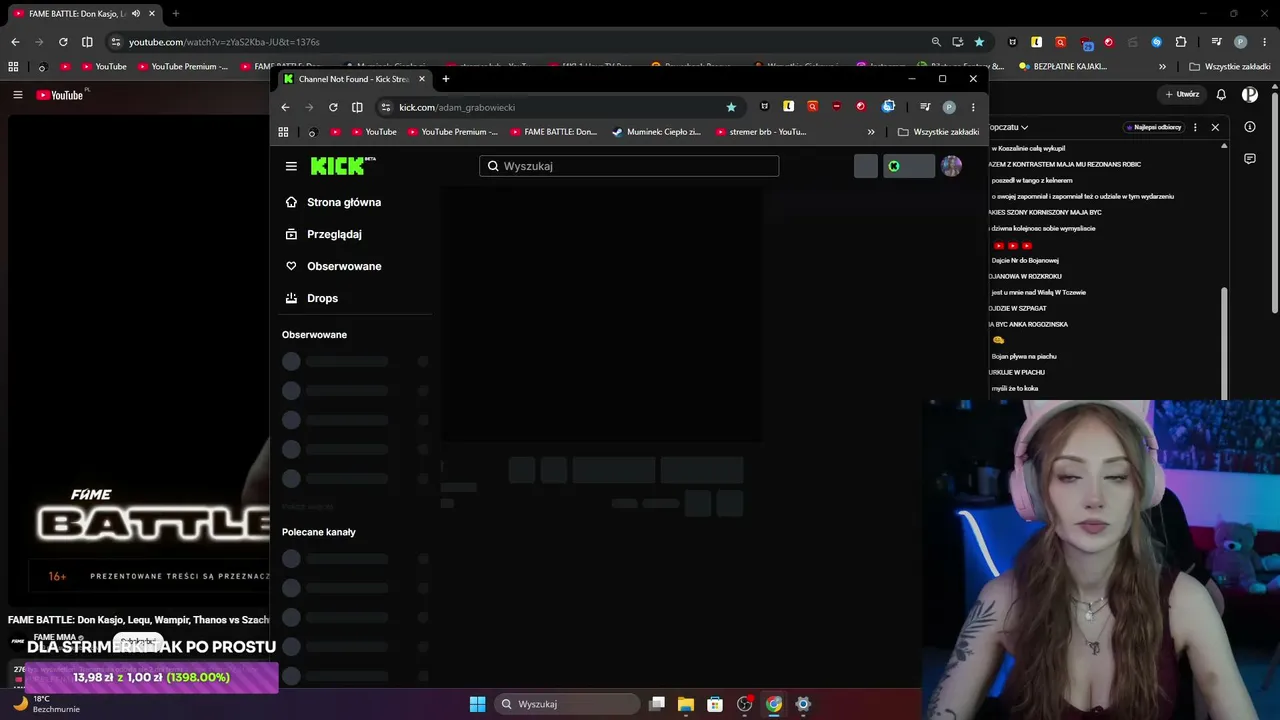The height and width of the screenshot is (720, 1280).
Task: Open the Kick sidebar hamburger menu
Action: (x=291, y=166)
